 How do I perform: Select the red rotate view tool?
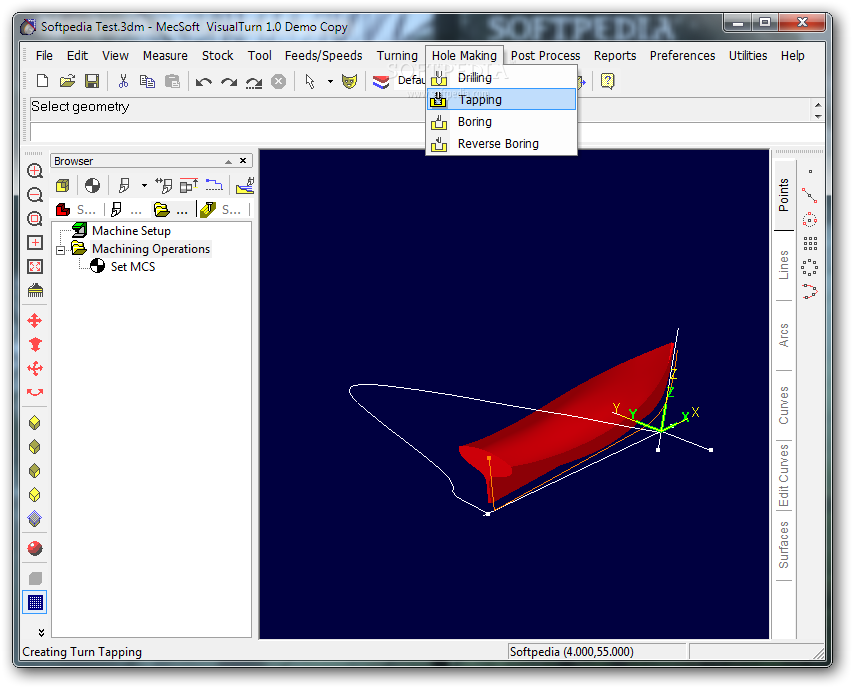35,392
